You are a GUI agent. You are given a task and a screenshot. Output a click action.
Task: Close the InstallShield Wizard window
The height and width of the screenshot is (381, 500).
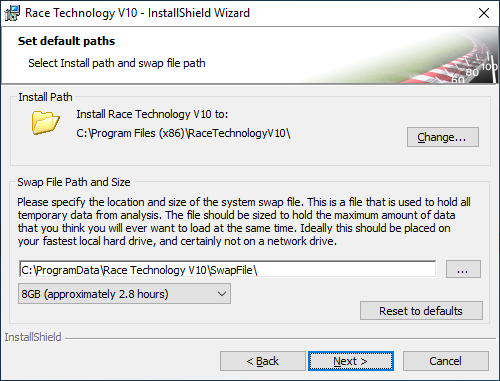[x=484, y=13]
